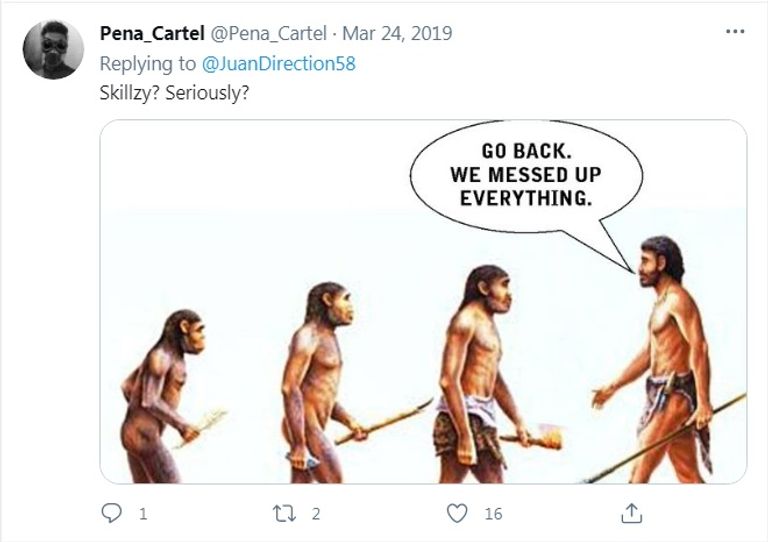
Task: Like the tweet with the heart icon
Action: click(x=457, y=513)
